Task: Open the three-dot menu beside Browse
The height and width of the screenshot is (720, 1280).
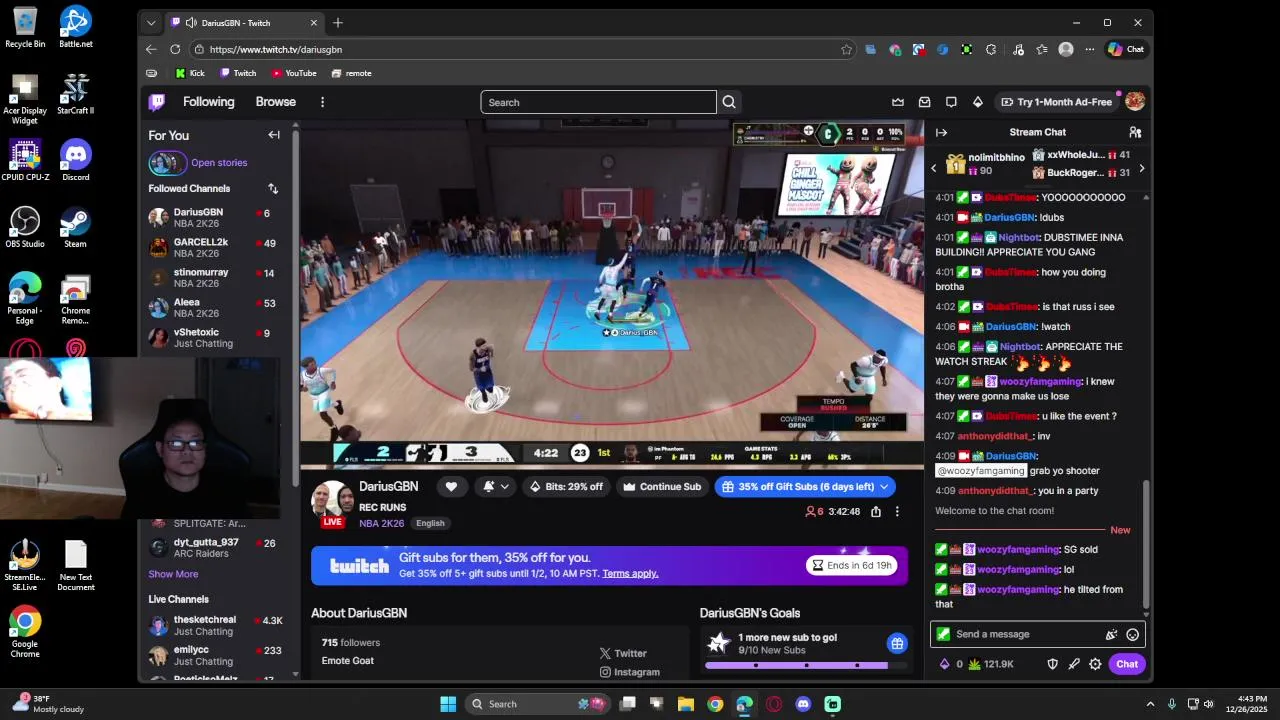Action: (x=322, y=102)
